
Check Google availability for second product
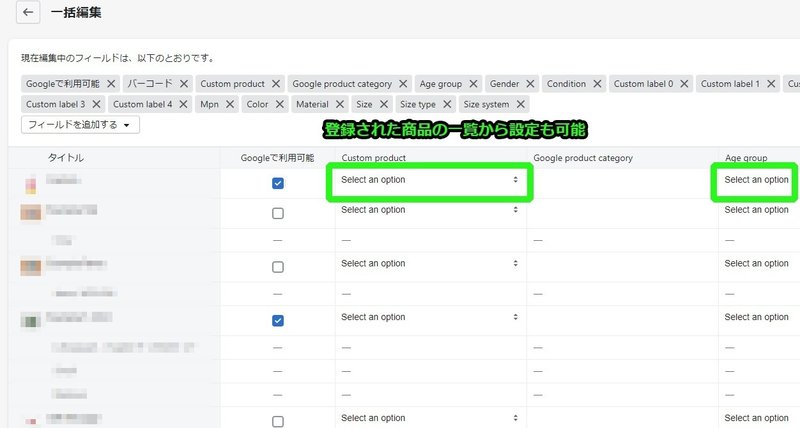(x=278, y=213)
